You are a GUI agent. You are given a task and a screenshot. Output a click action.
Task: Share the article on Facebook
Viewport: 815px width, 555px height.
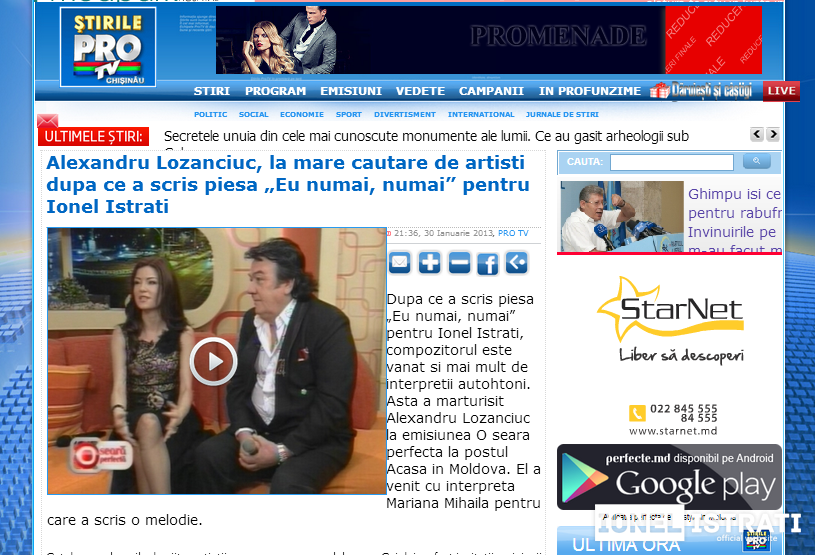pyautogui.click(x=487, y=263)
